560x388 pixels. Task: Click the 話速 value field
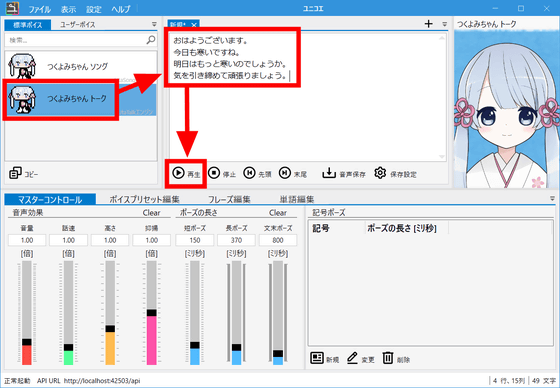(68, 240)
